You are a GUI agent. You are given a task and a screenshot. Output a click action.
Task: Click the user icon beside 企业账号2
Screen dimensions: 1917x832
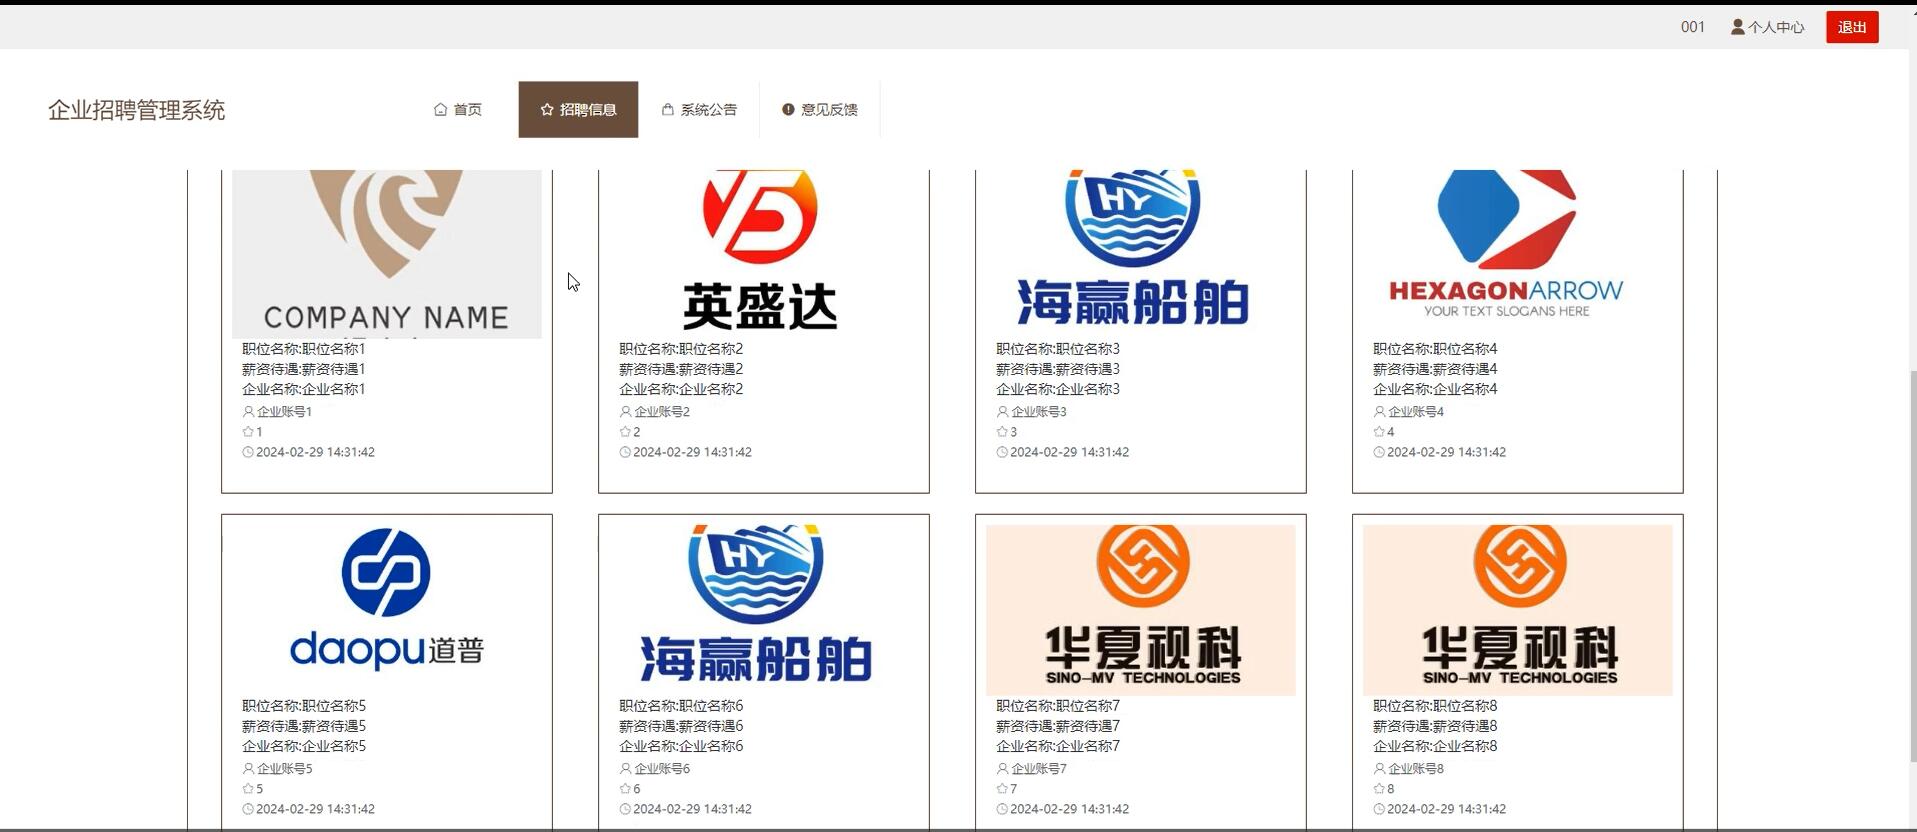[625, 411]
